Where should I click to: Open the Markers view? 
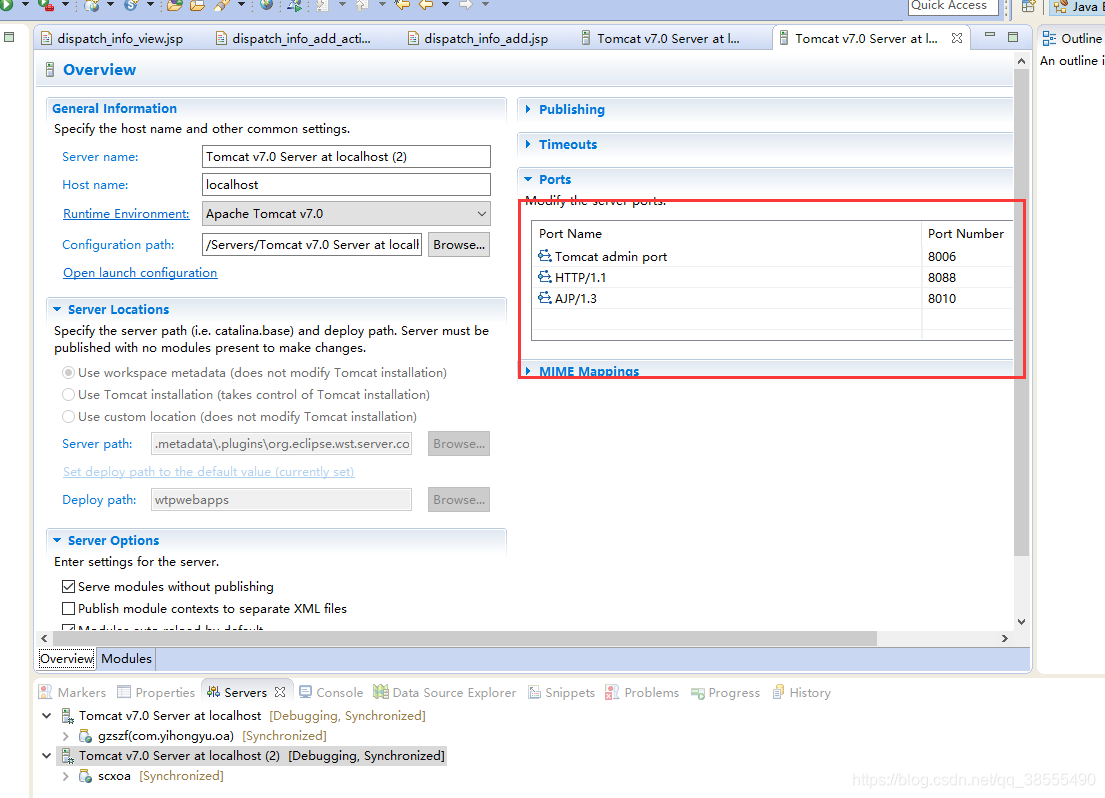(x=73, y=693)
